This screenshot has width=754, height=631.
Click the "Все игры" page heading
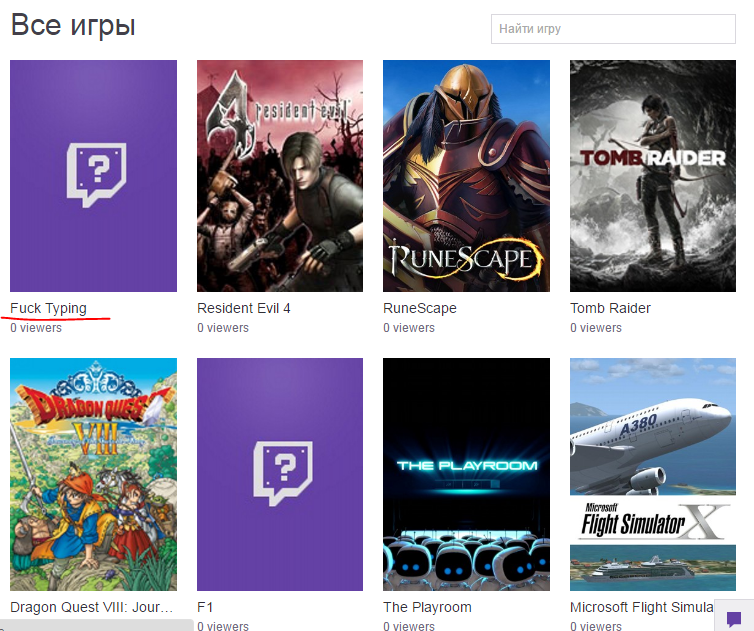73,25
